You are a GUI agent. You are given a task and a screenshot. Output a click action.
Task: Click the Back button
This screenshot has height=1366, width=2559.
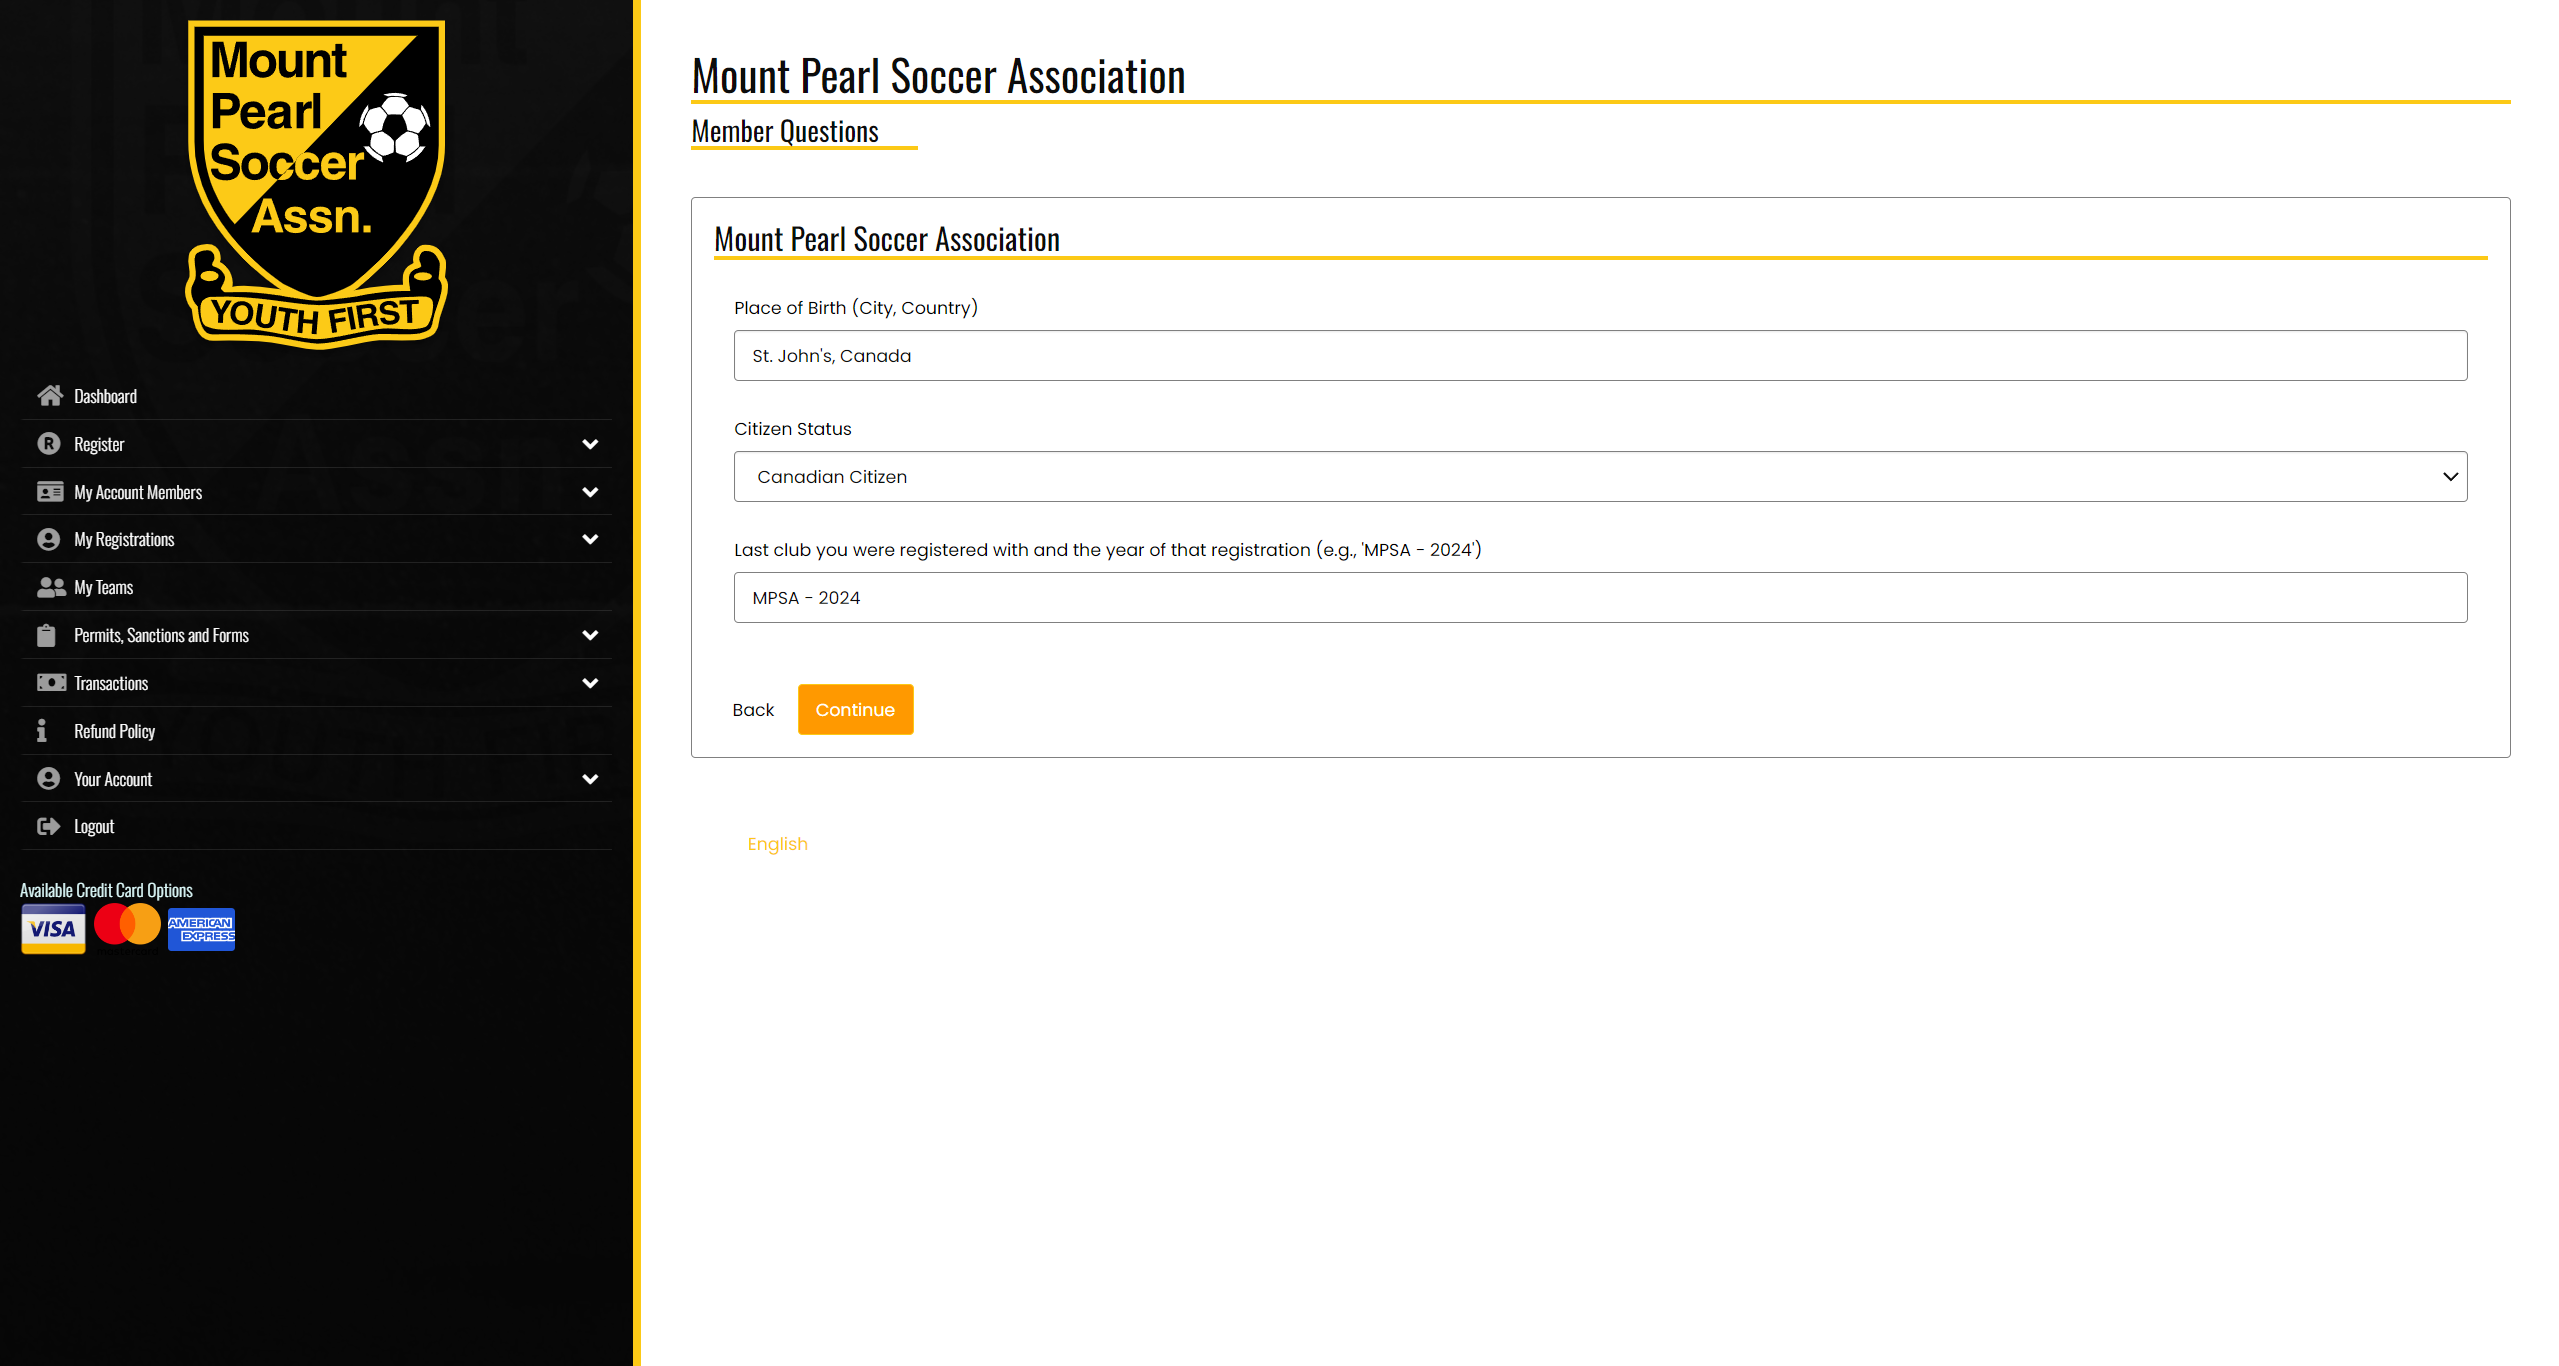(x=753, y=710)
